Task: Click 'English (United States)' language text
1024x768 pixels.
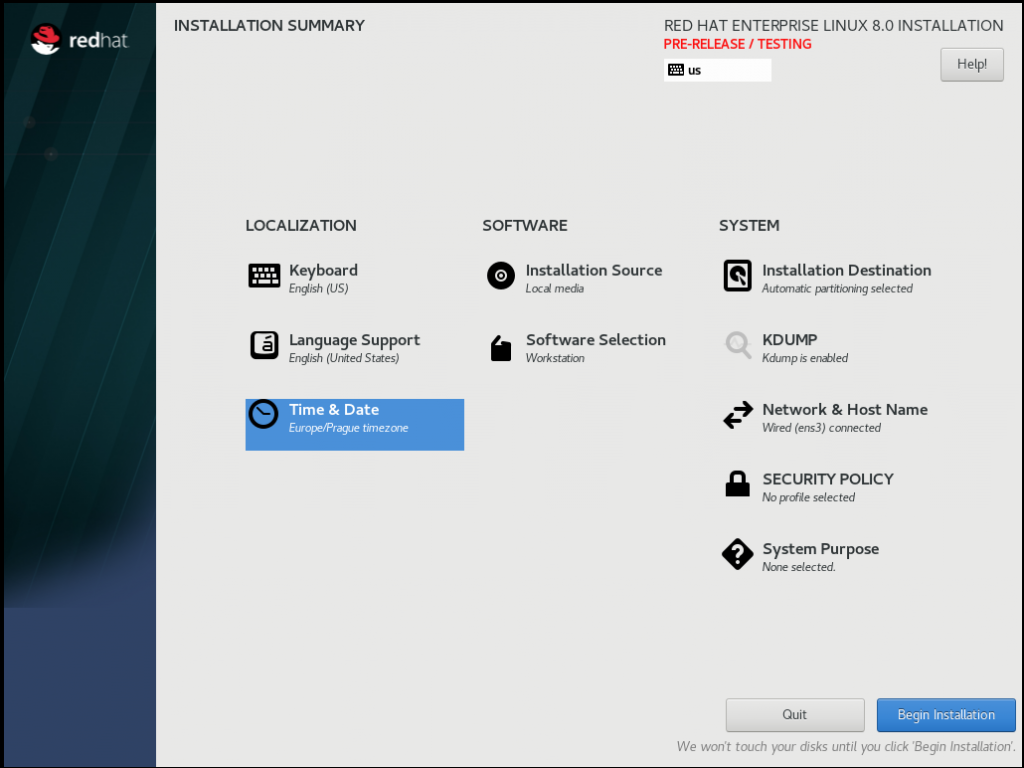Action: pyautogui.click(x=344, y=358)
